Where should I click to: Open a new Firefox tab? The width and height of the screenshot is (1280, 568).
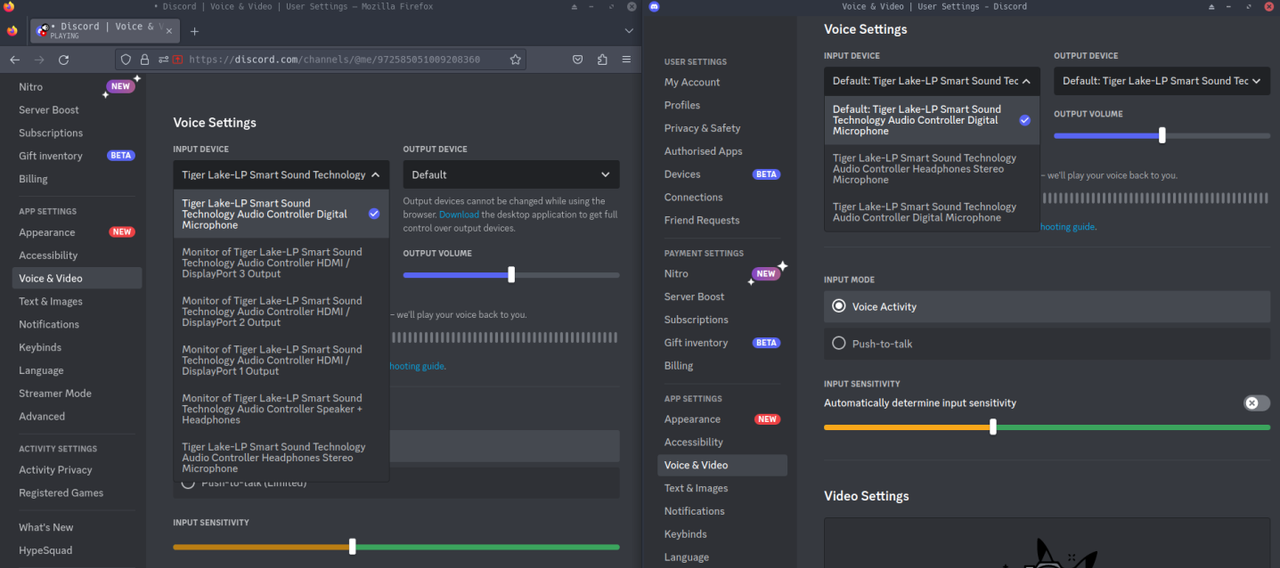pos(194,31)
